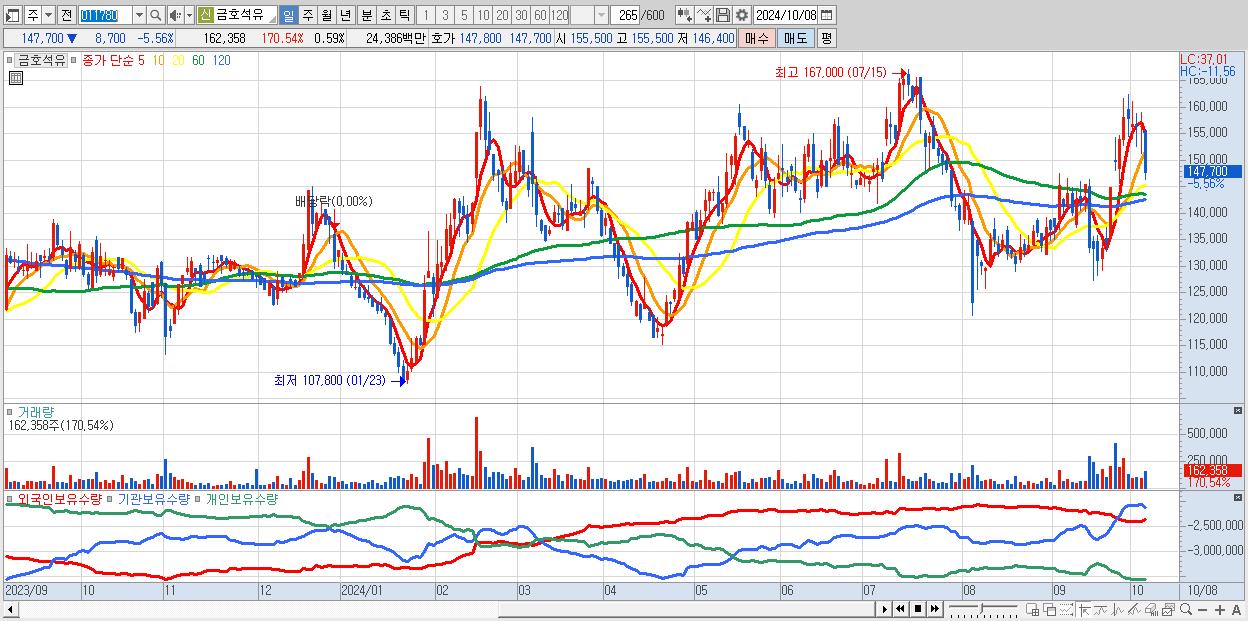
Task: Choose the 30 interval button
Action: point(521,16)
